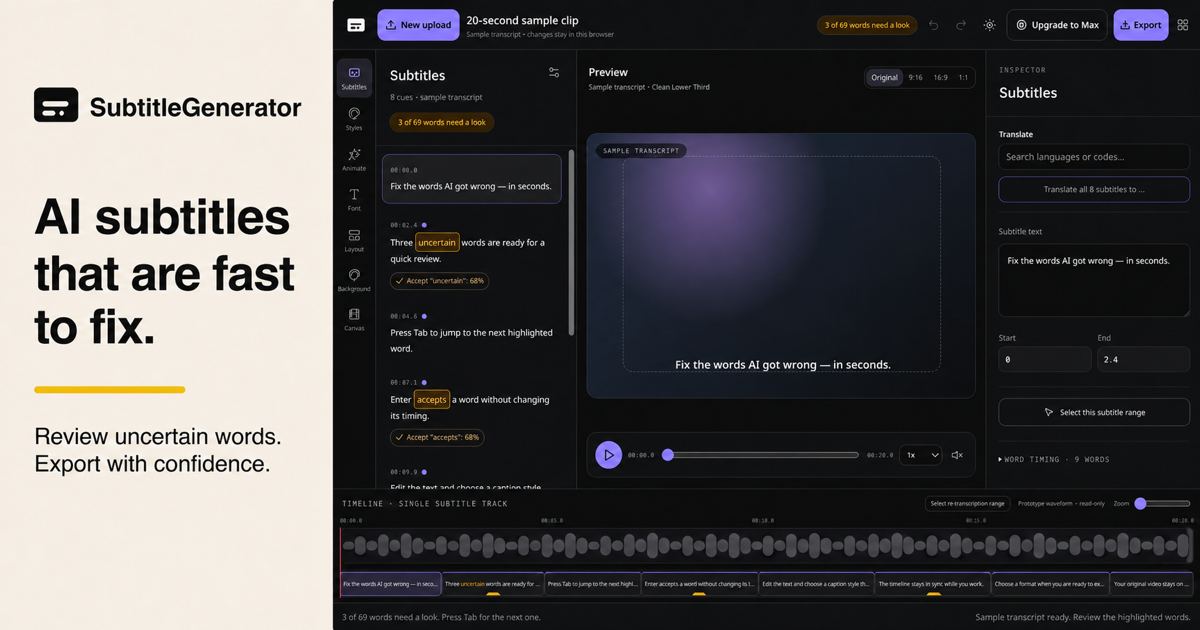Click timeline clip 'Your original video stays on'

coord(1152,584)
